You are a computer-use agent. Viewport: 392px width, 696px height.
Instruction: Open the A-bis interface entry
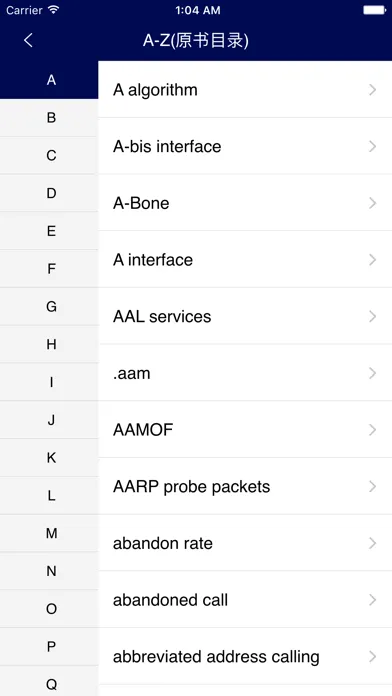[245, 146]
